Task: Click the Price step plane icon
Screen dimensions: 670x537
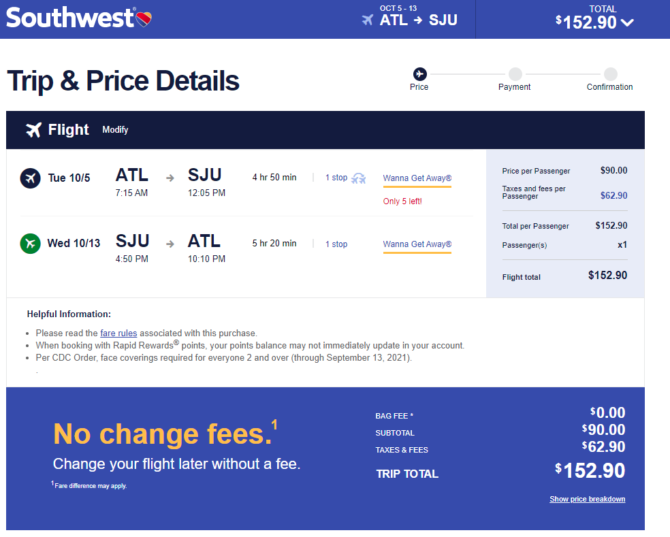Action: (420, 74)
